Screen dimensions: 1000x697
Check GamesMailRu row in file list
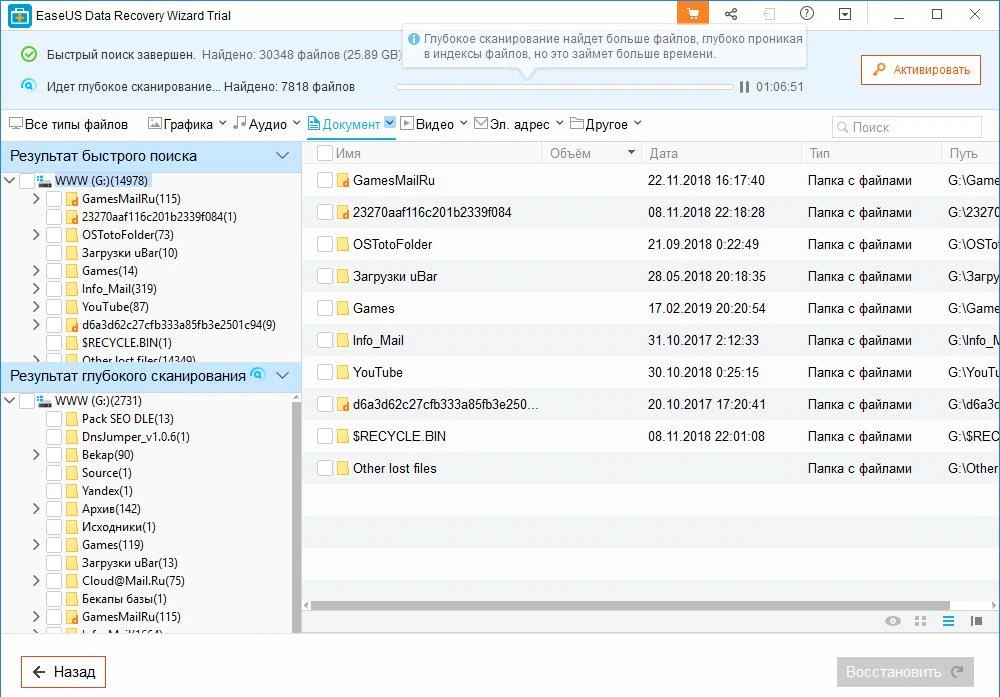(x=325, y=180)
